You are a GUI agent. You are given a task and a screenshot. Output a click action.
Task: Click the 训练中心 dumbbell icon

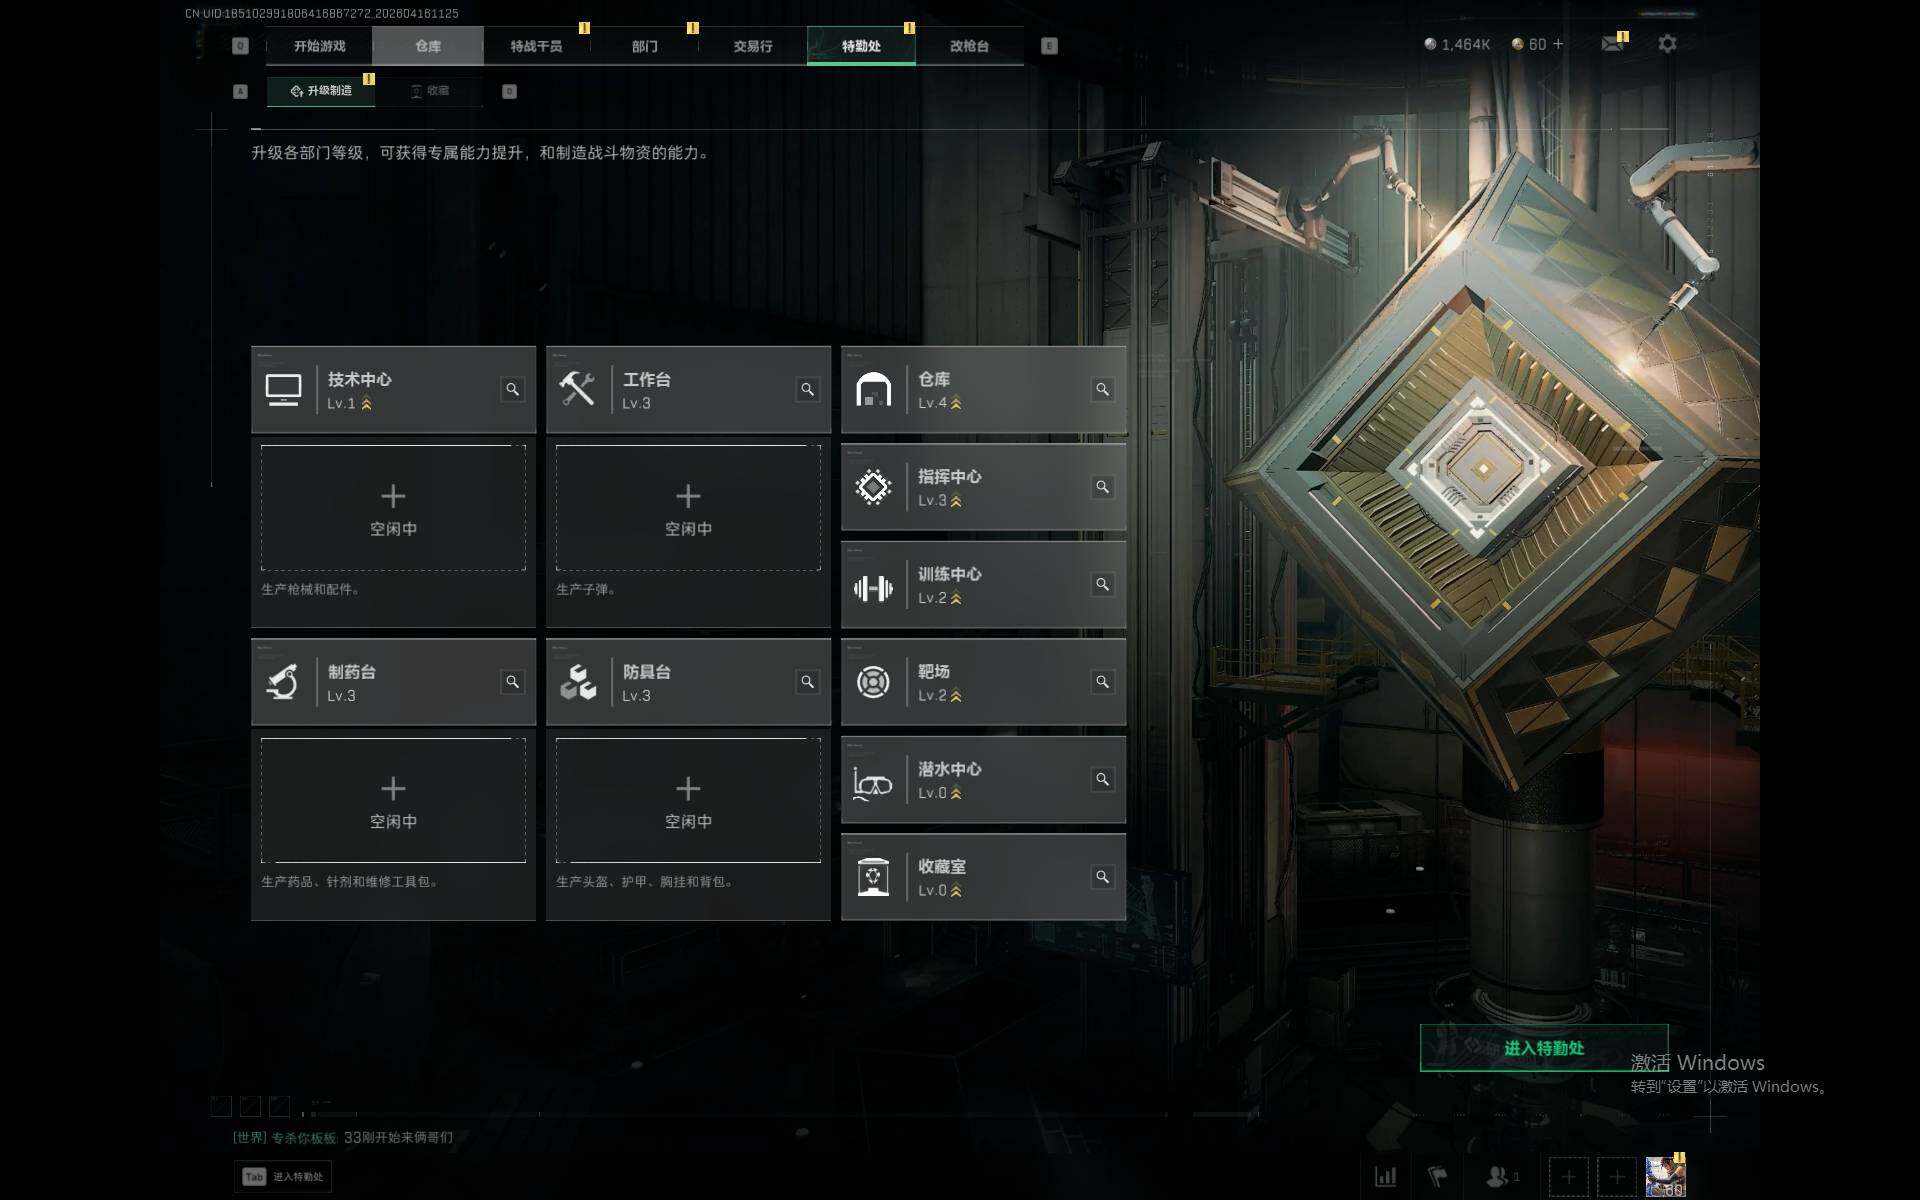pyautogui.click(x=873, y=588)
